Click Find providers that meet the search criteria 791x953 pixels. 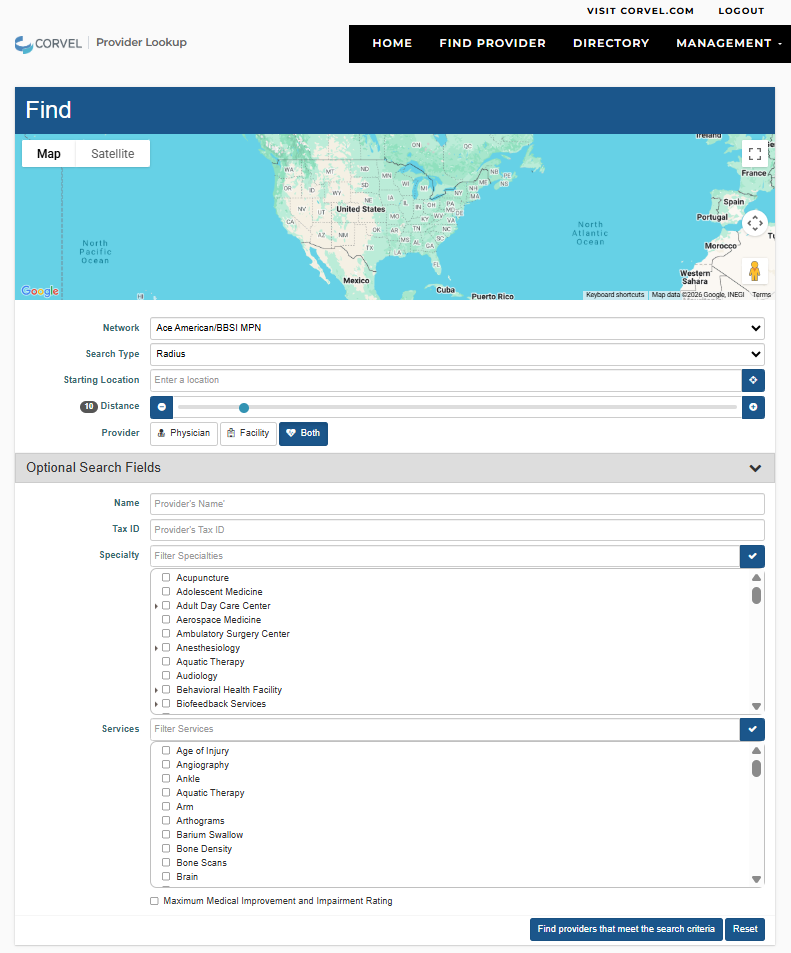[626, 929]
